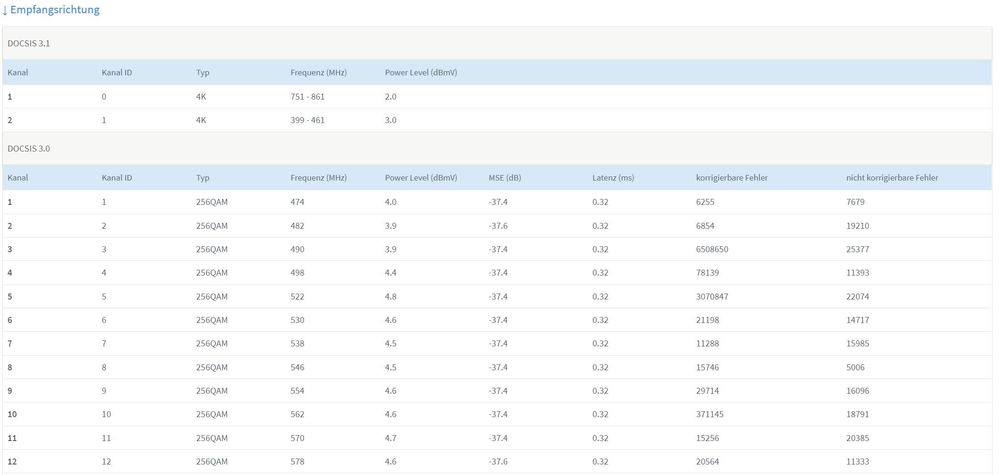Screen dimensions: 999x475
Task: Click correctable error value 6508650
Action: tap(718, 249)
